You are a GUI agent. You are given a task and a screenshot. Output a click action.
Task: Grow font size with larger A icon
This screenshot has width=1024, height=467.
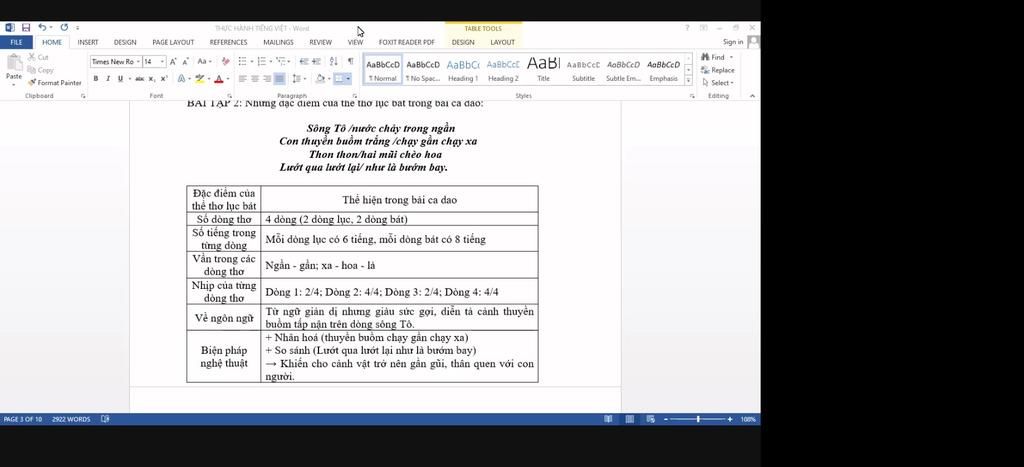point(174,61)
